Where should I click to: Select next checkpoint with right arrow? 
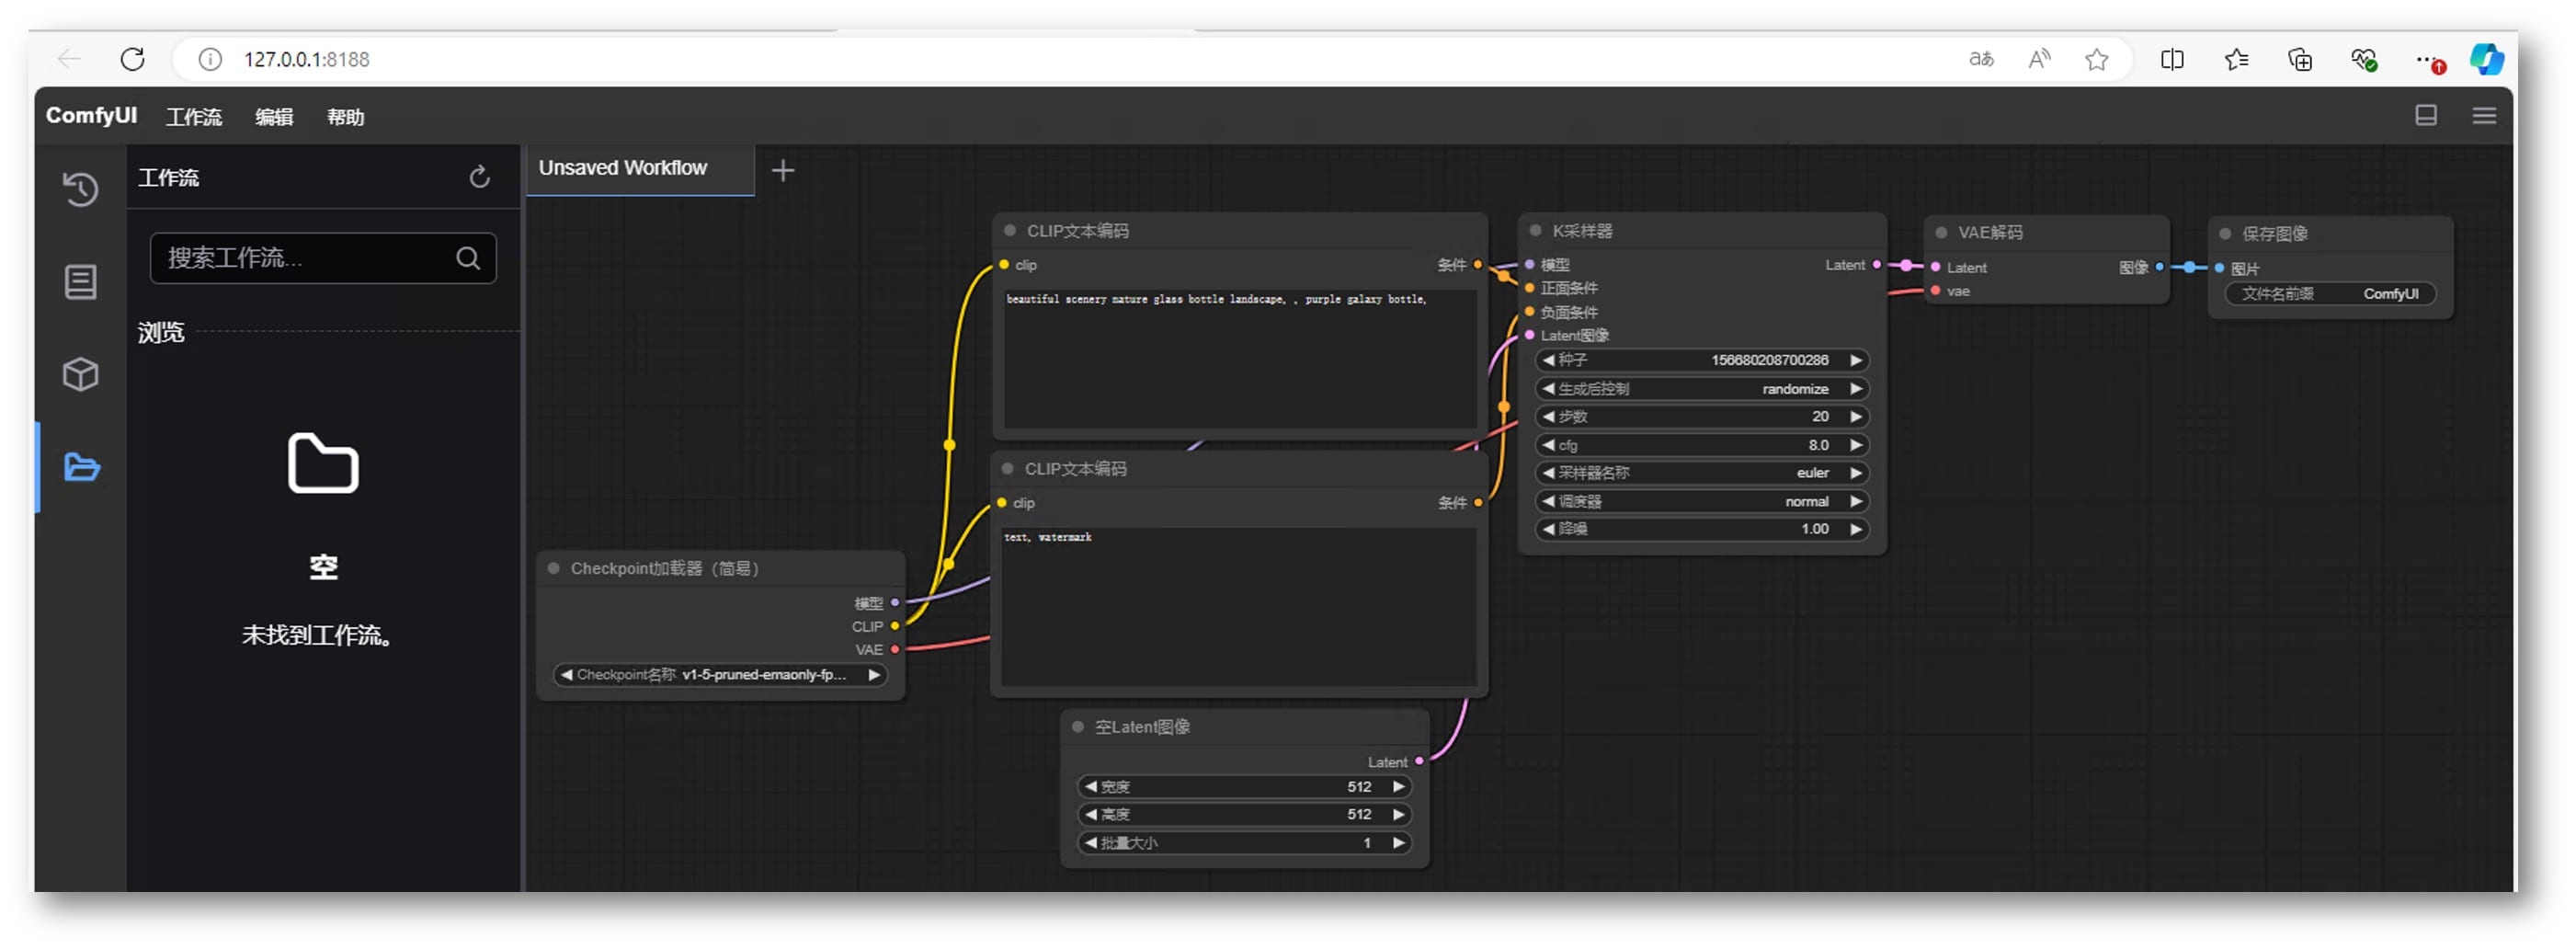click(874, 675)
